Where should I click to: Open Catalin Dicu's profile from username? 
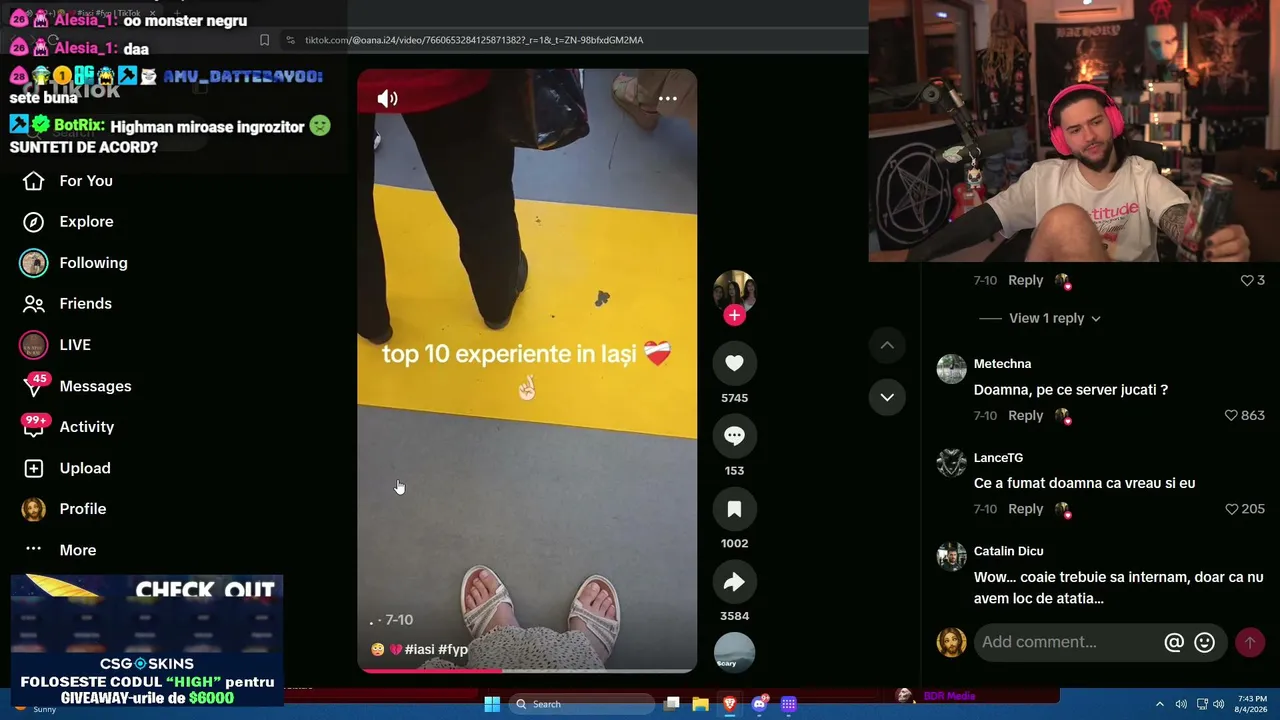click(x=1008, y=551)
